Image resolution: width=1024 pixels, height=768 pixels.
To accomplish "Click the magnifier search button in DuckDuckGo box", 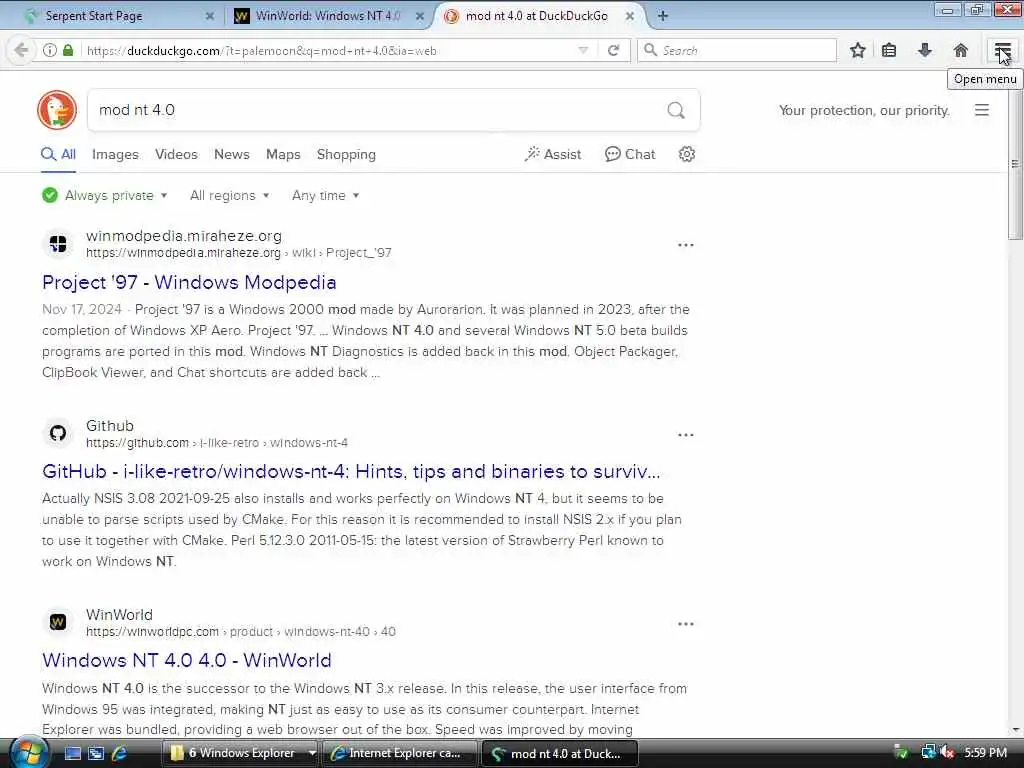I will click(x=676, y=110).
